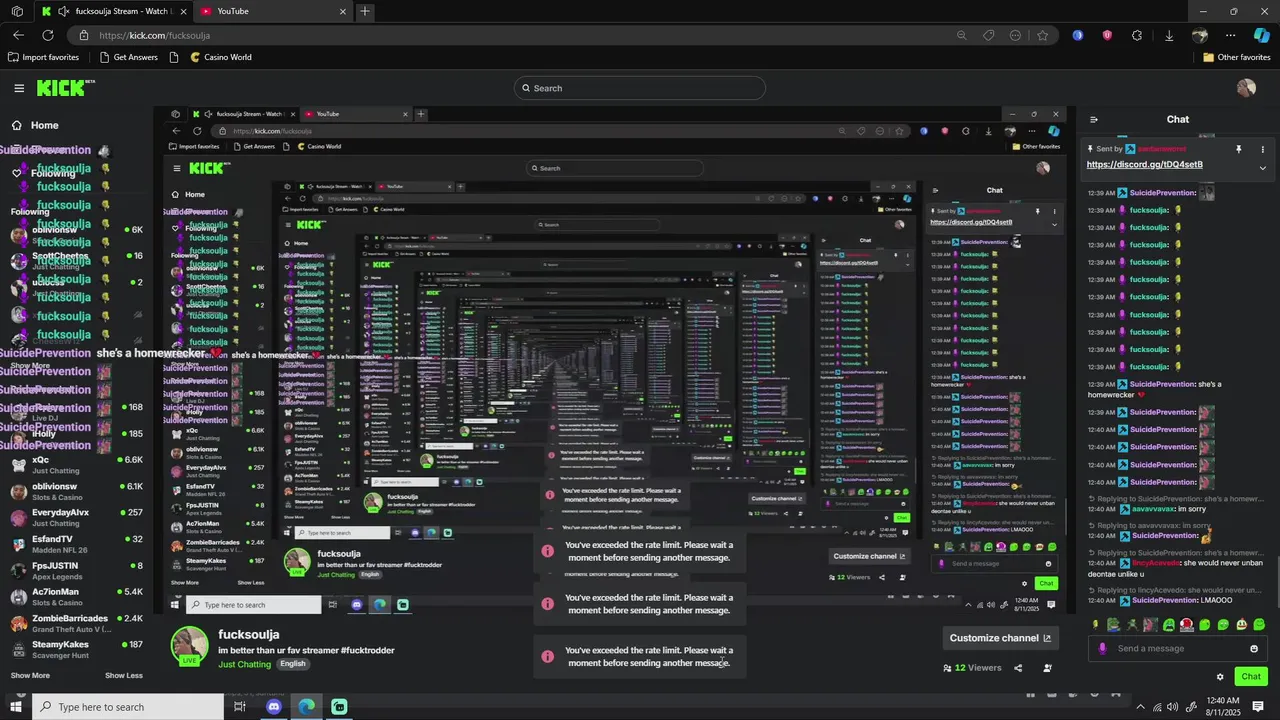
Task: Open browser Extensions puzzle icon
Action: tap(1137, 35)
